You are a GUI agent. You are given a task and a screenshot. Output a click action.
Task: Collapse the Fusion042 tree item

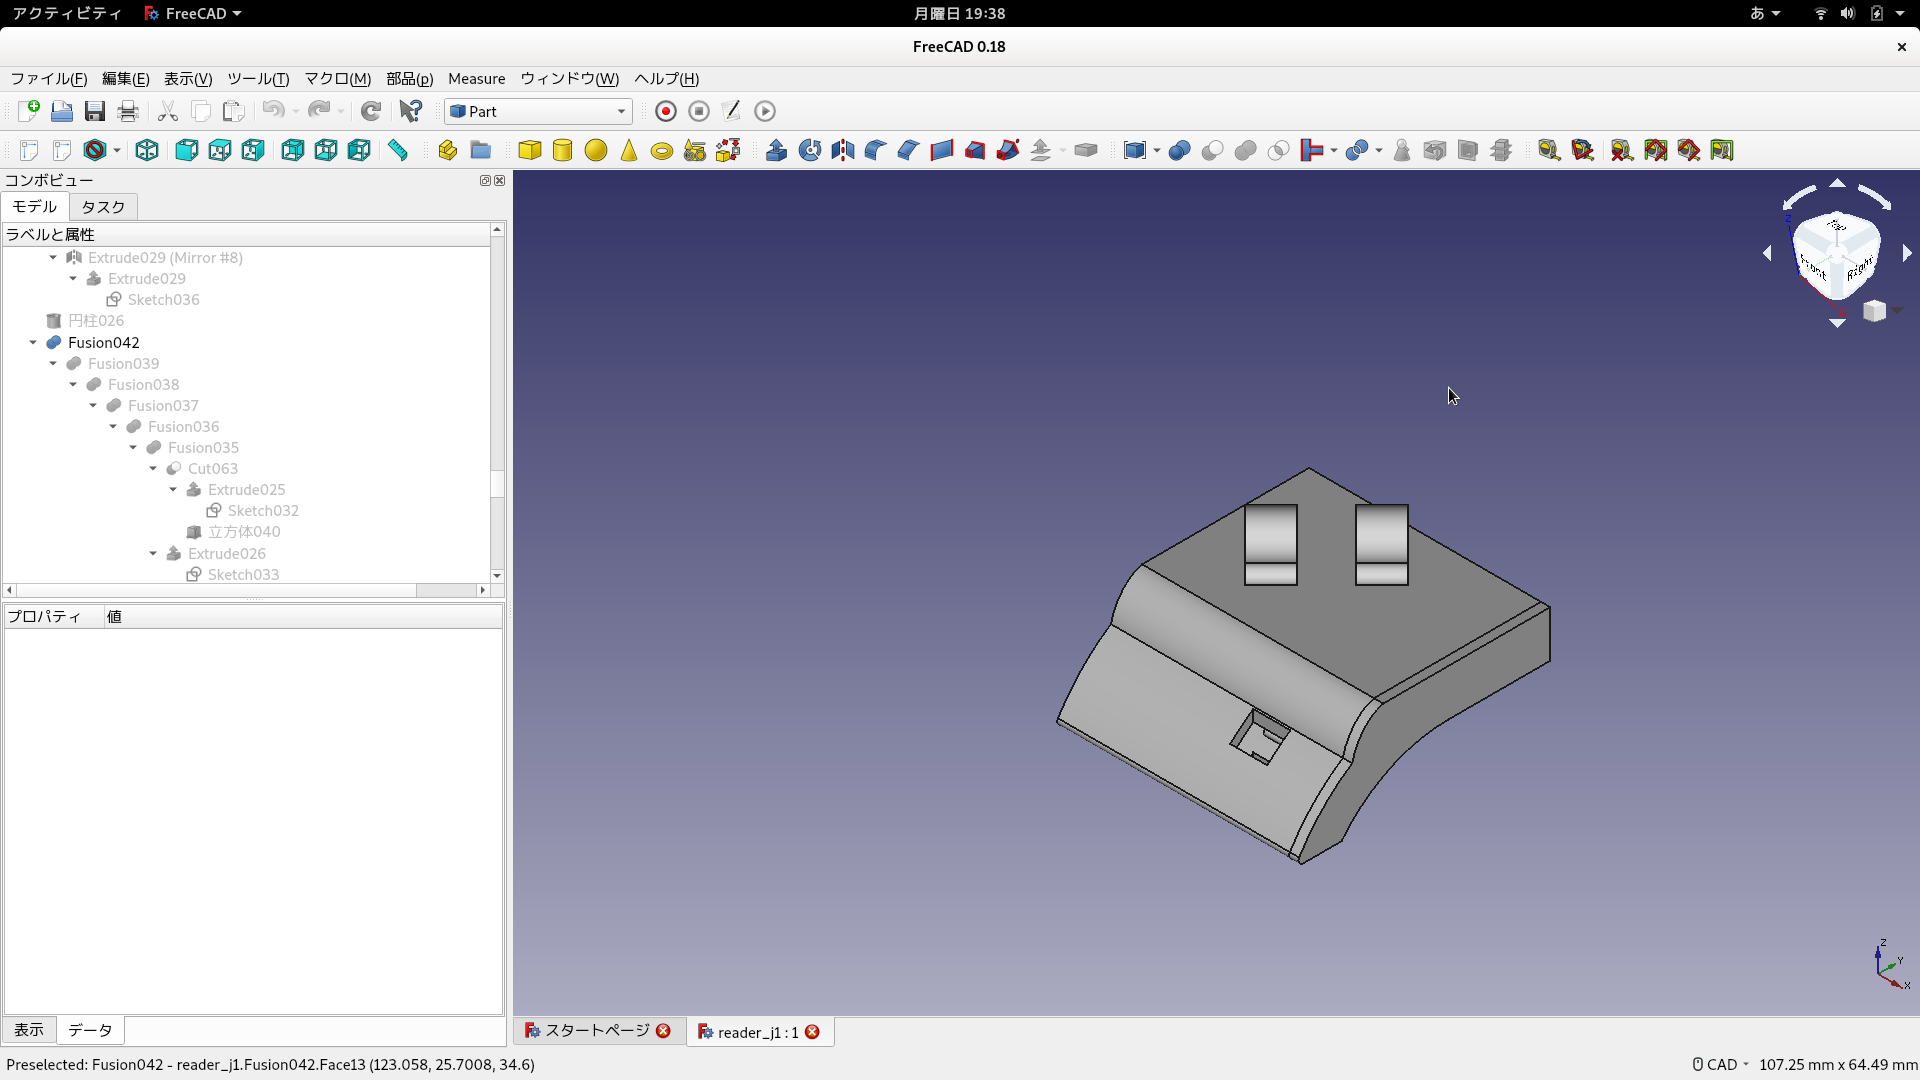tap(31, 342)
